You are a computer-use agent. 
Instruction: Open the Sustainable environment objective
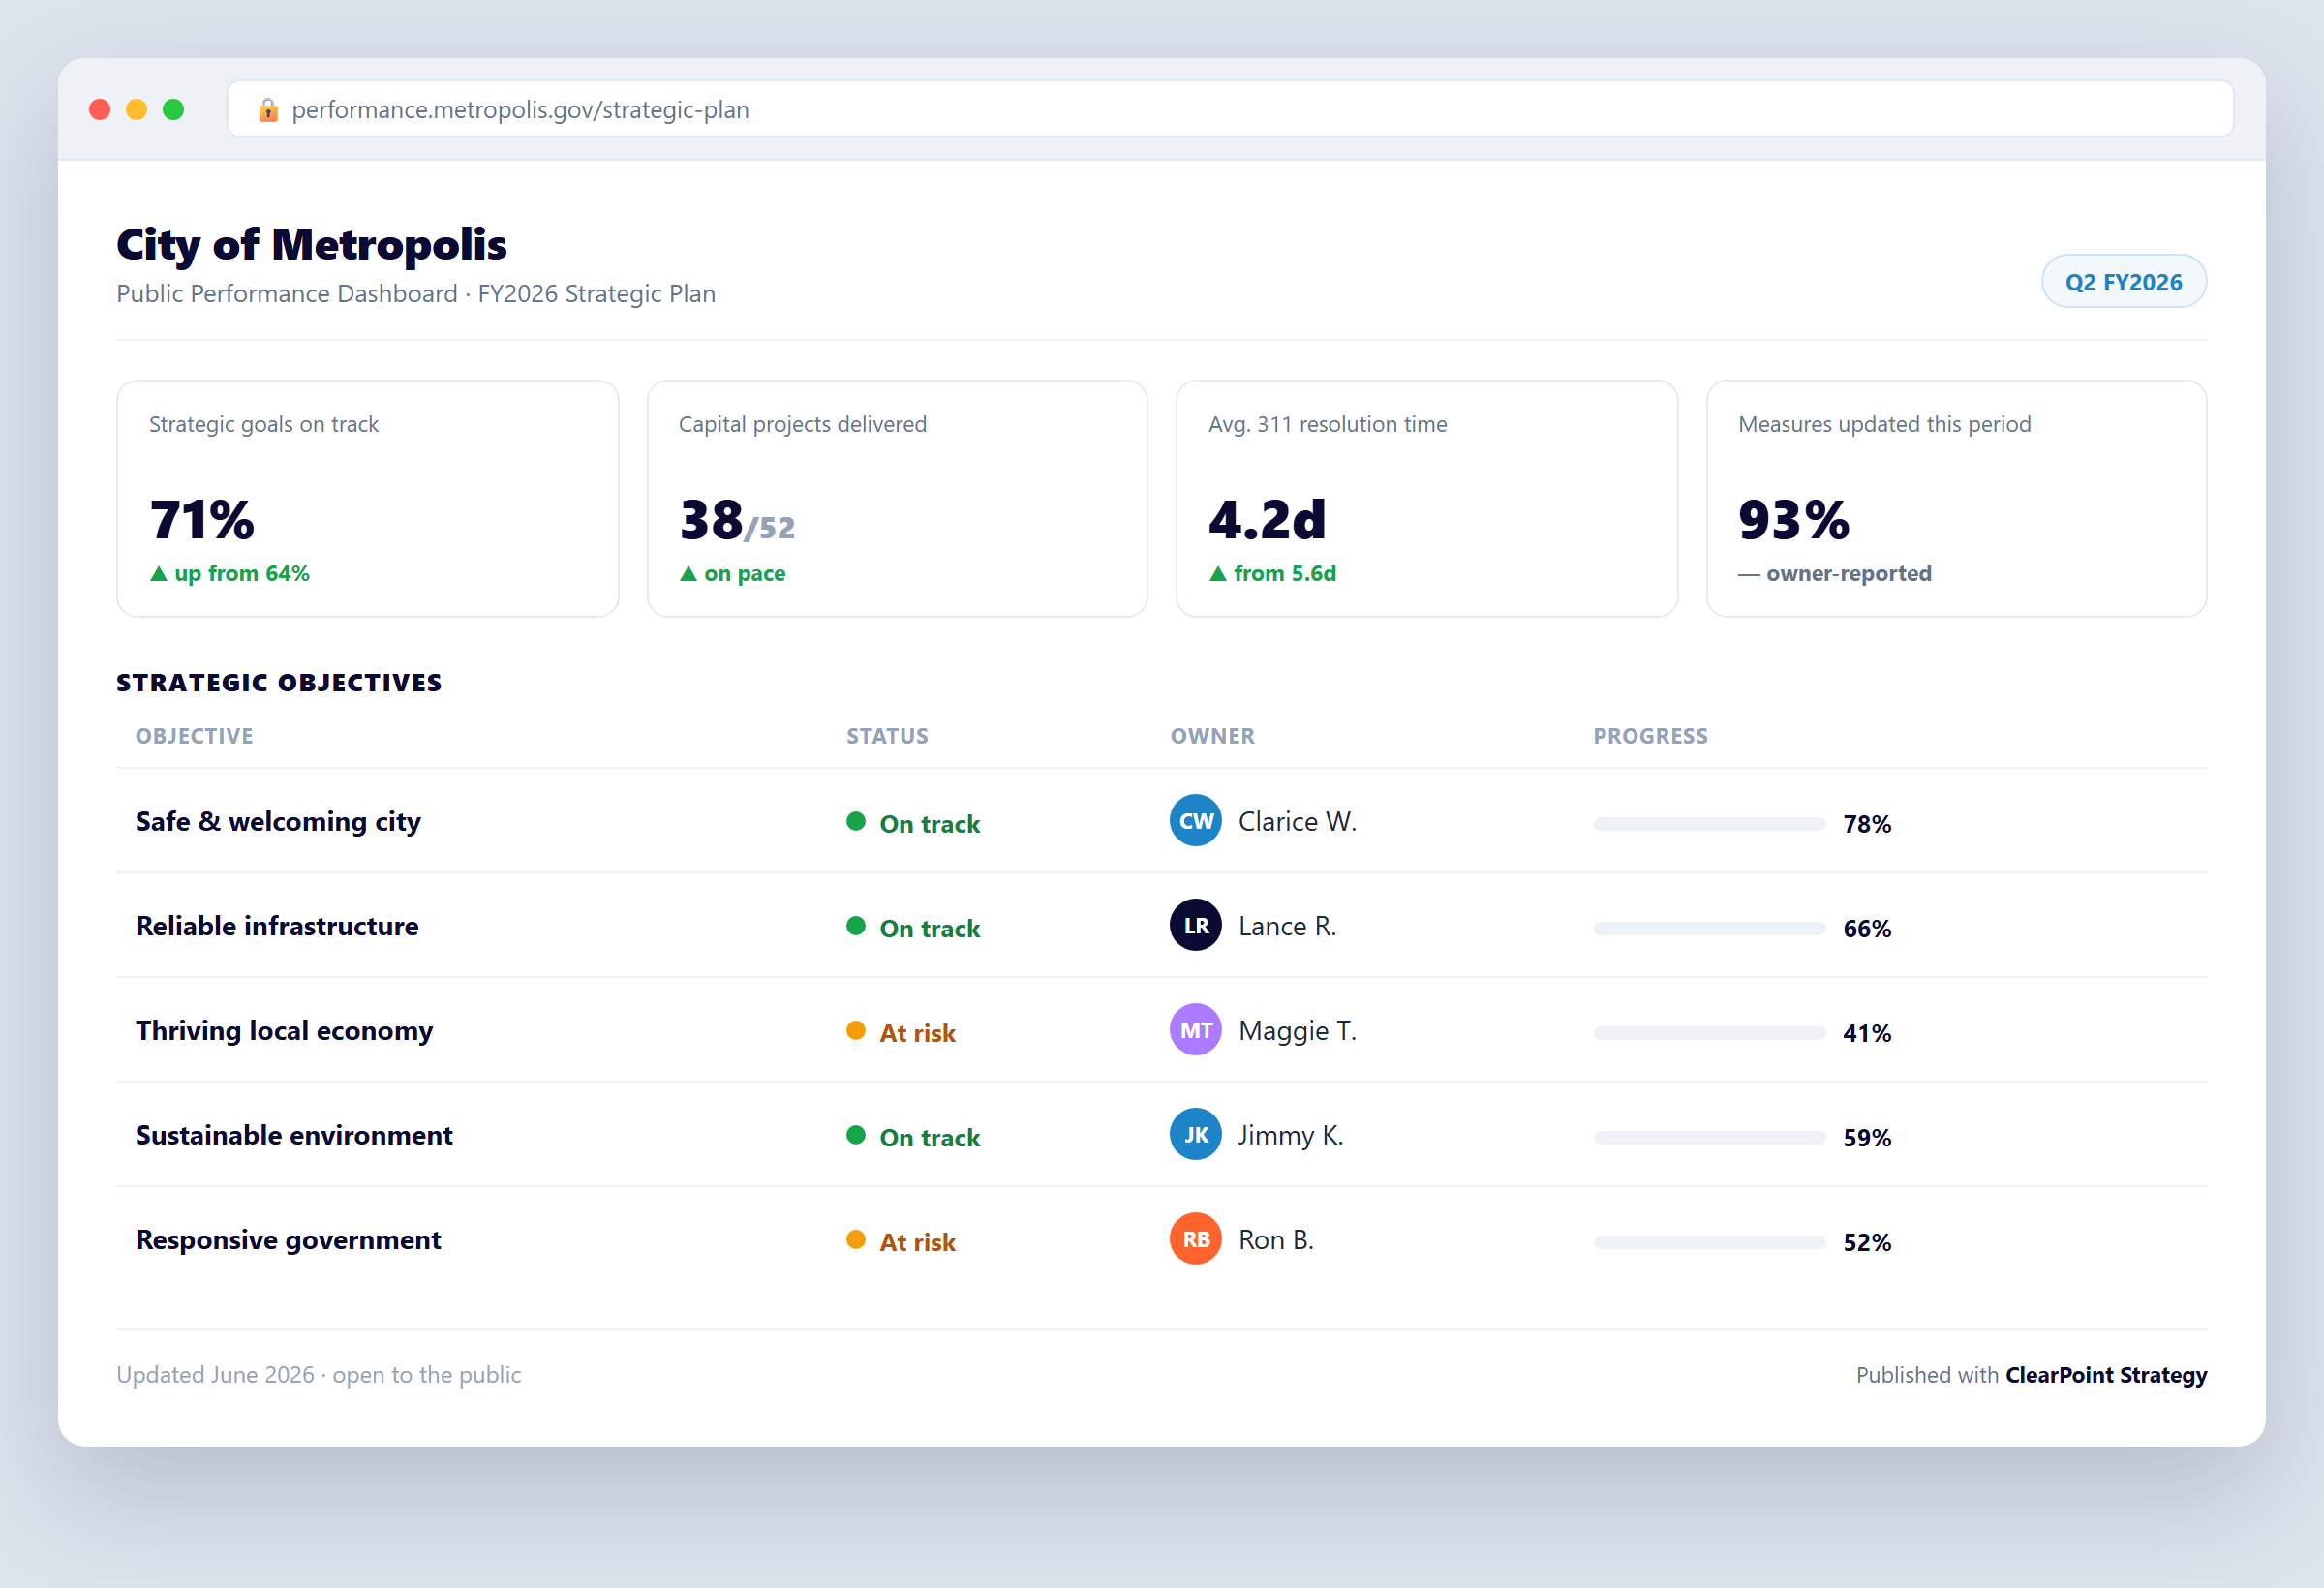click(x=294, y=1135)
